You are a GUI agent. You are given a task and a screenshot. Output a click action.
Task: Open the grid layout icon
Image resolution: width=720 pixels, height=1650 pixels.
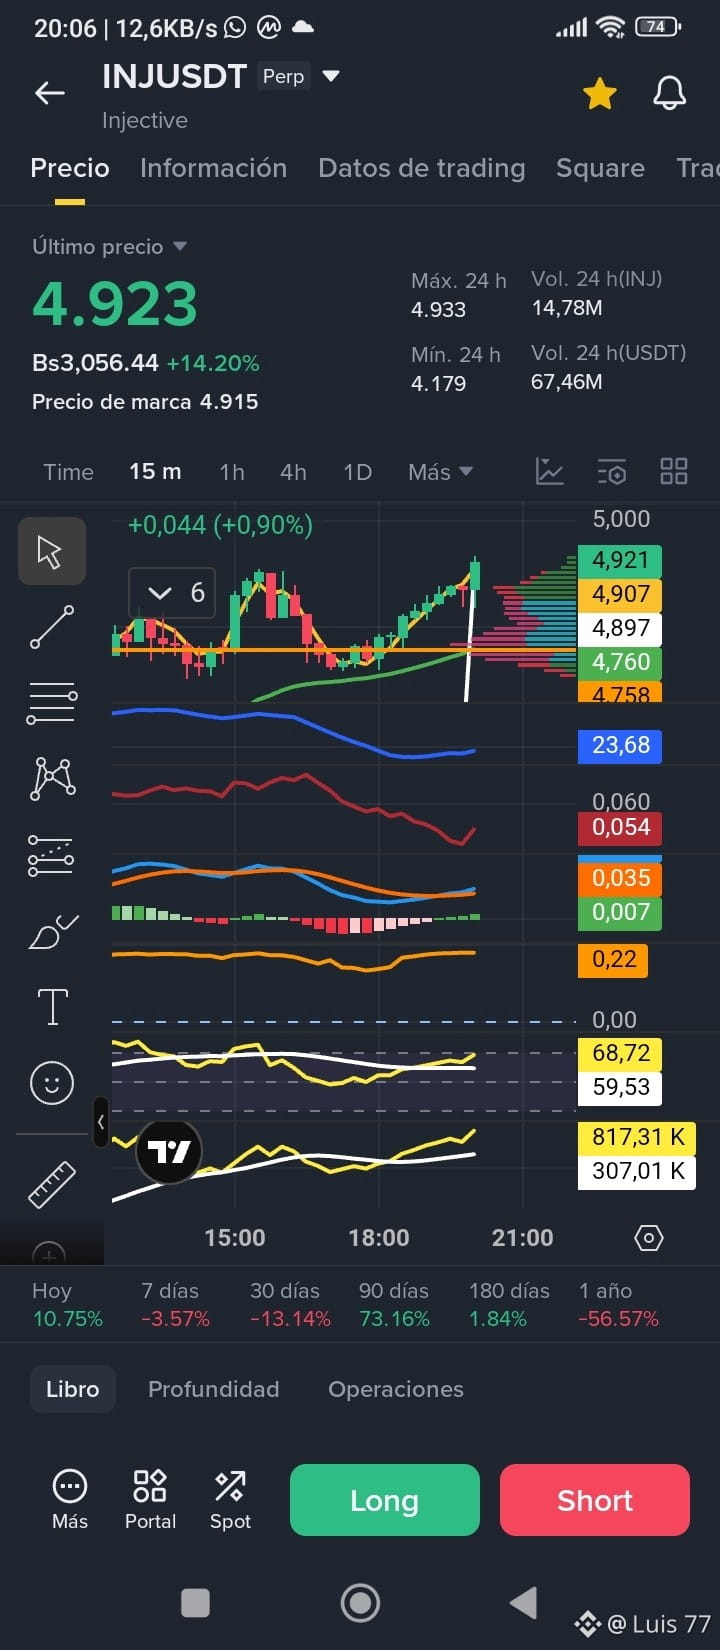674,471
